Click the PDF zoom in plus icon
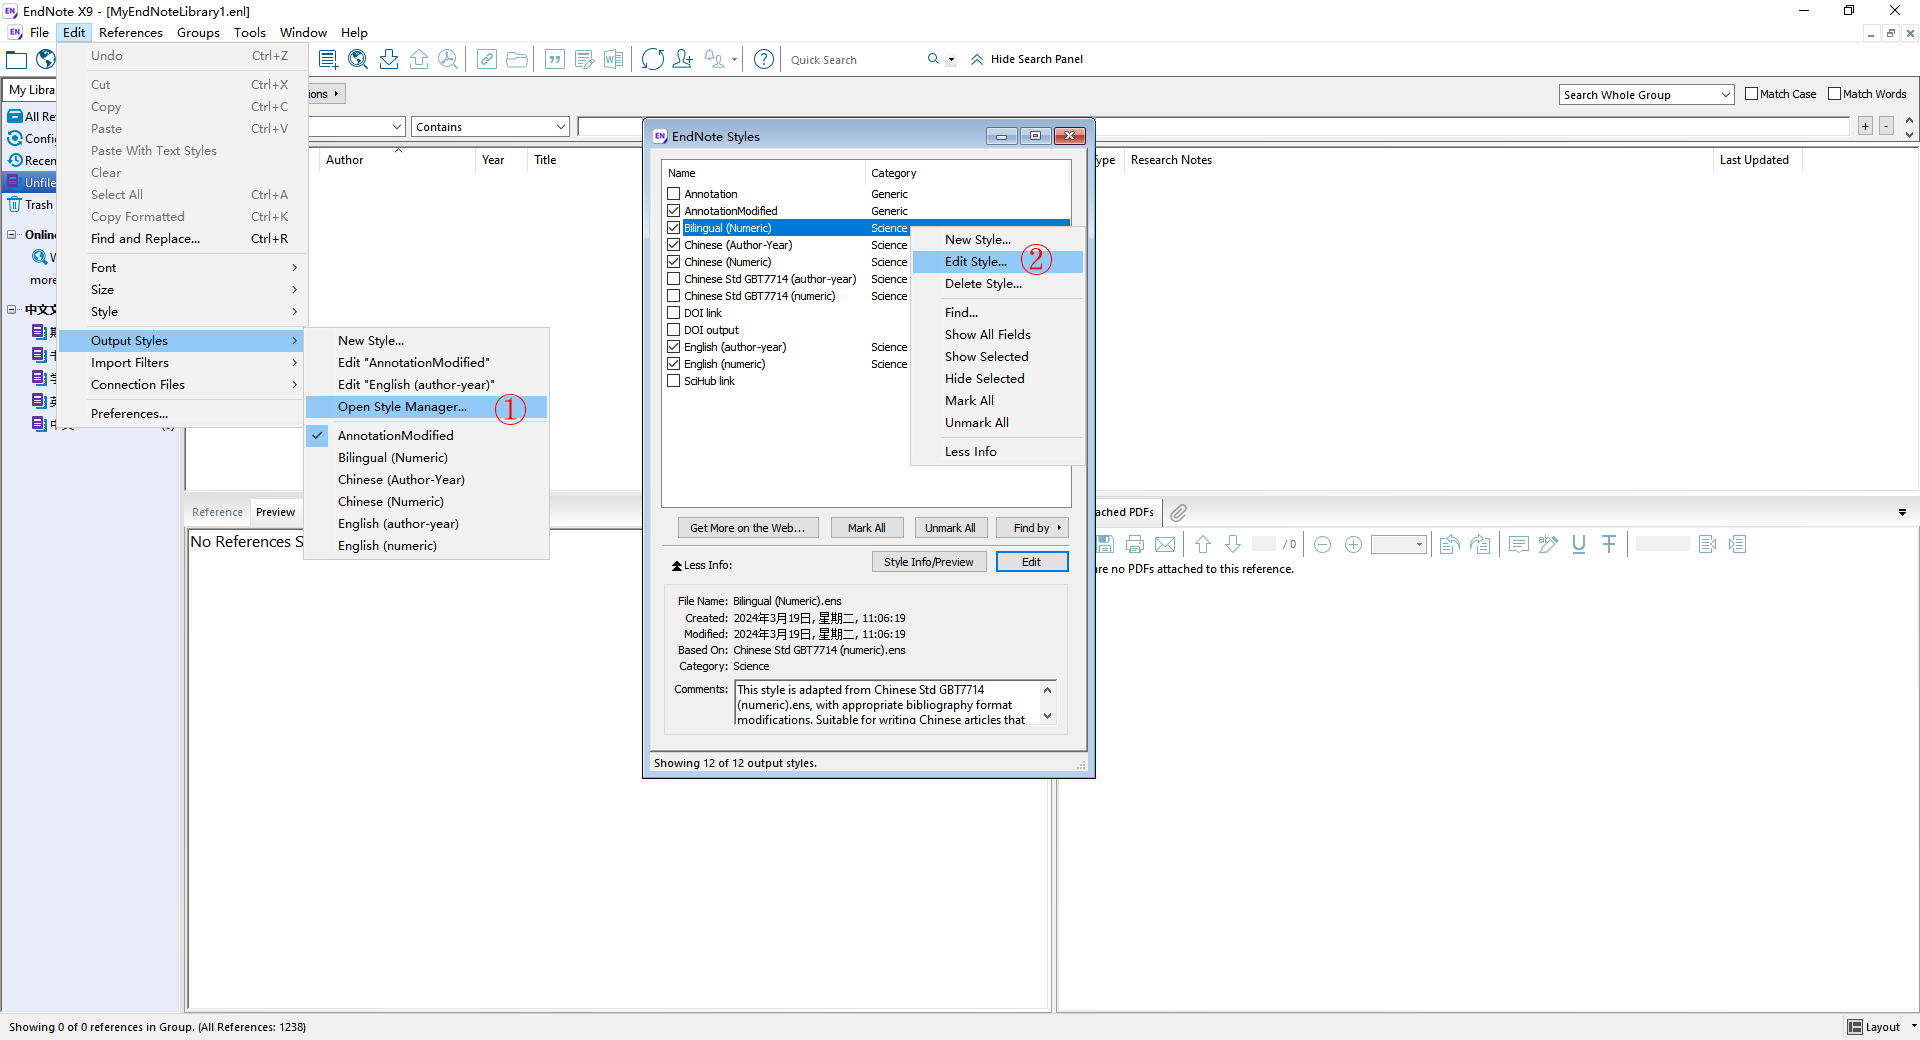The height and width of the screenshot is (1040, 1920). pos(1353,544)
